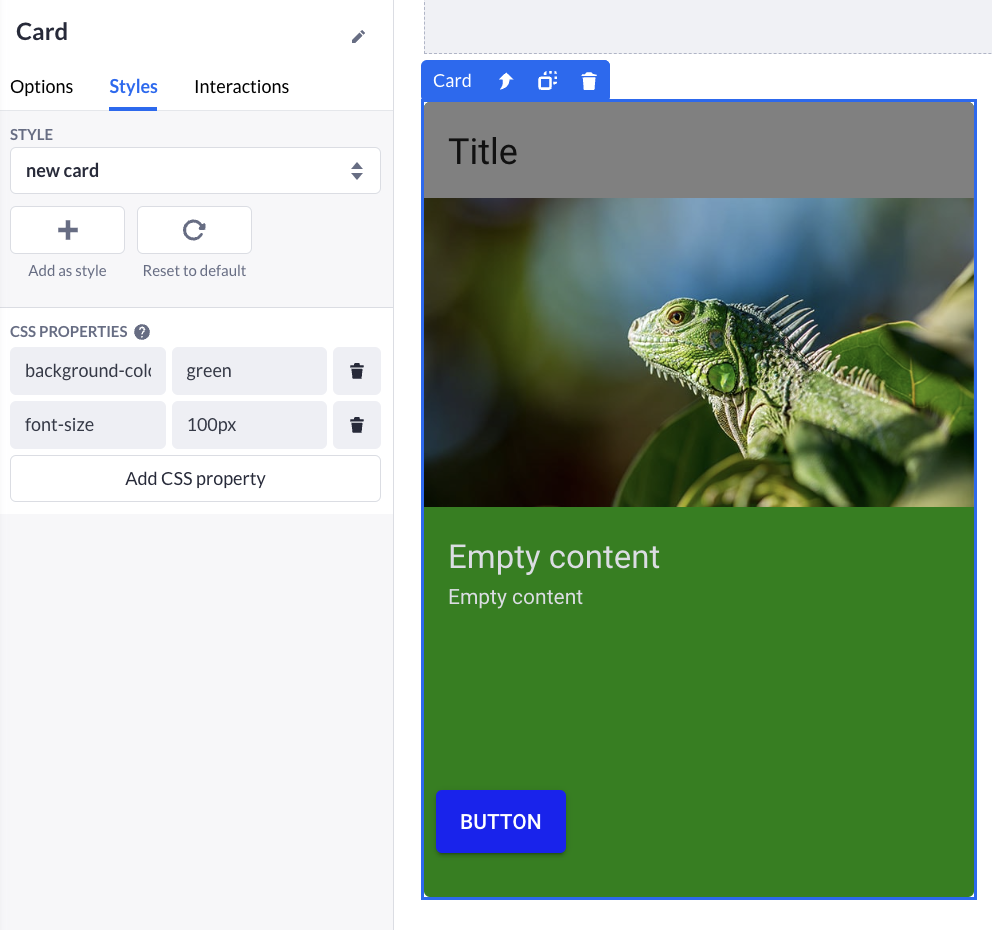Select the iguana image on the card
This screenshot has width=992, height=930.
pyautogui.click(x=698, y=352)
